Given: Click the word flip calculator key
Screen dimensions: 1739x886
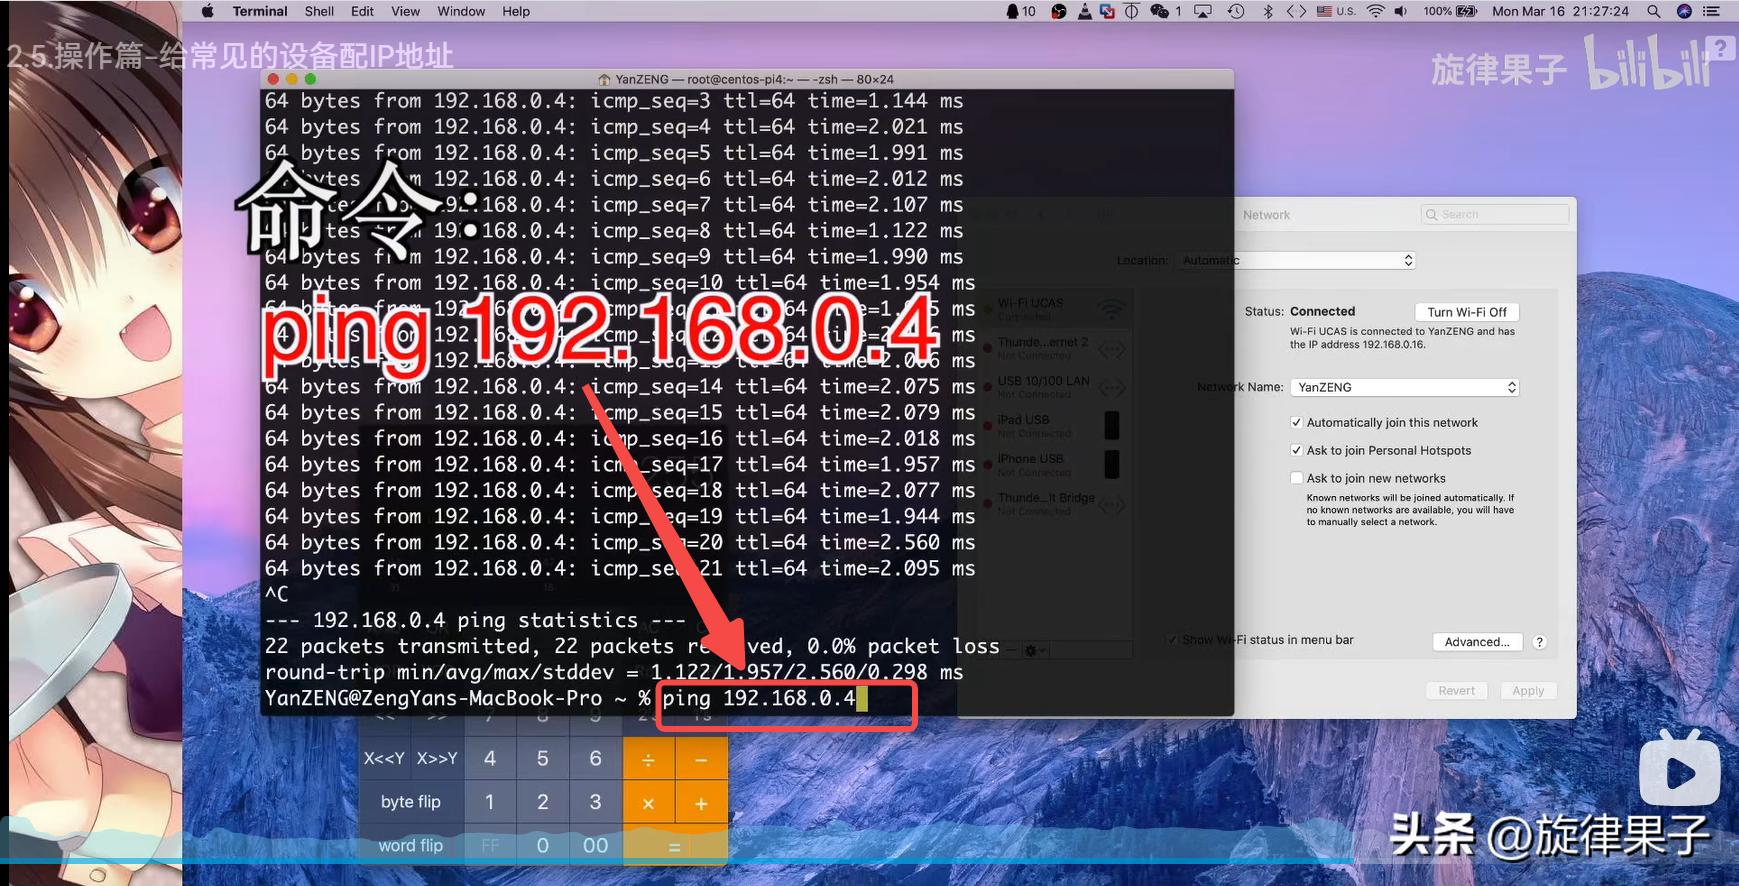Looking at the screenshot, I should (411, 846).
